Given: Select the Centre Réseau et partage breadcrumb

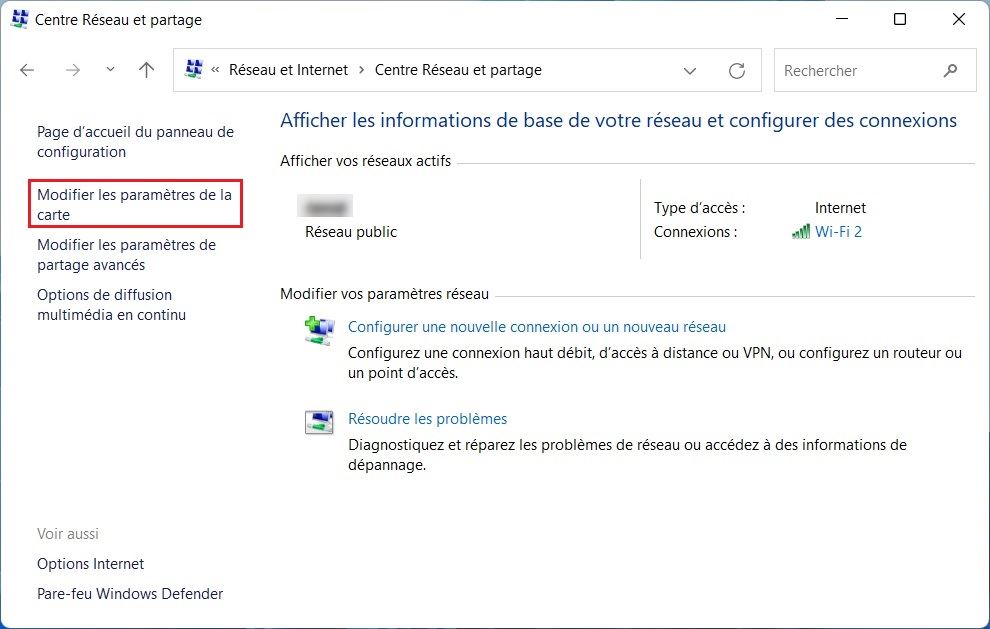Looking at the screenshot, I should 457,70.
